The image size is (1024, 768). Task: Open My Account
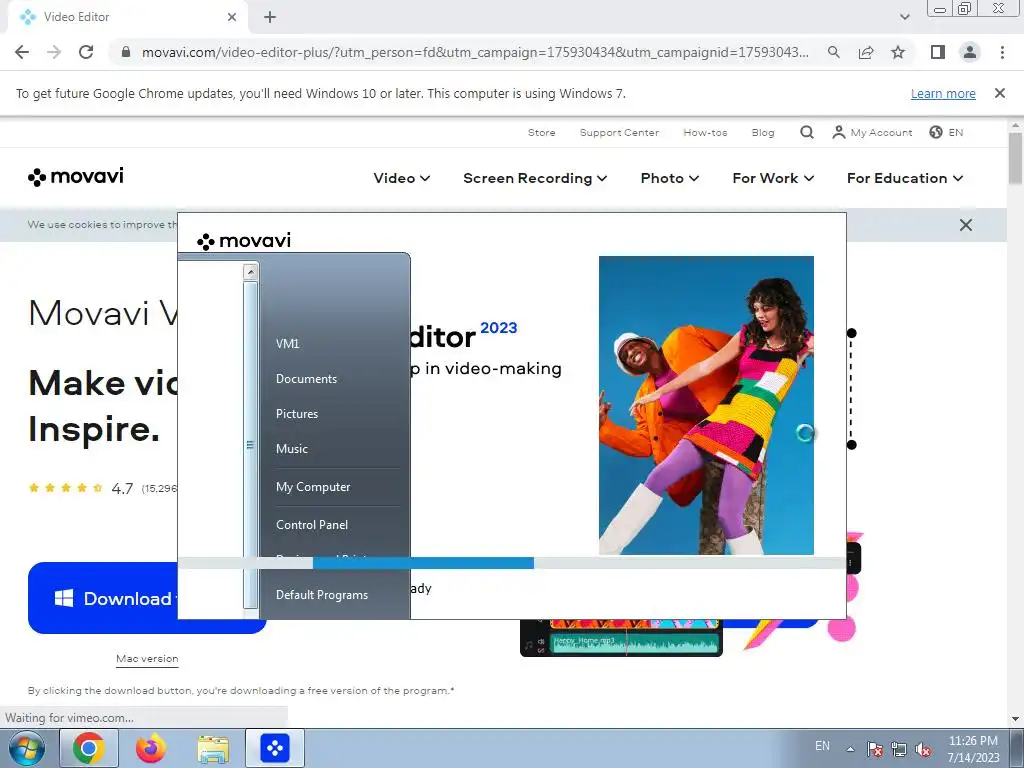click(x=872, y=133)
